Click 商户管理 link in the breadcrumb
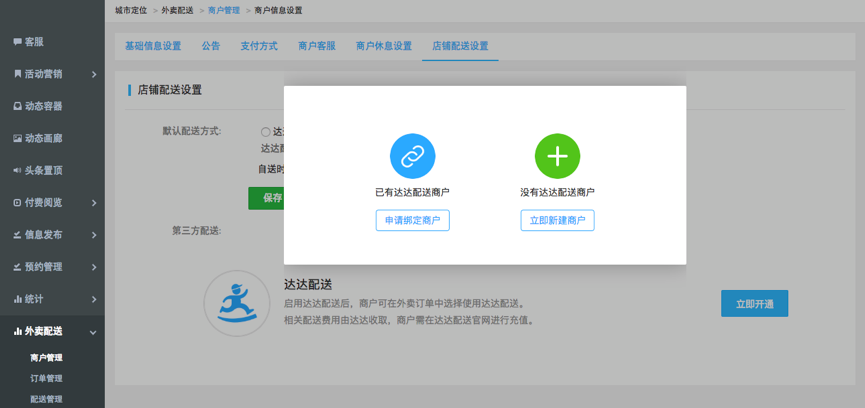Image resolution: width=865 pixels, height=408 pixels. click(x=224, y=10)
